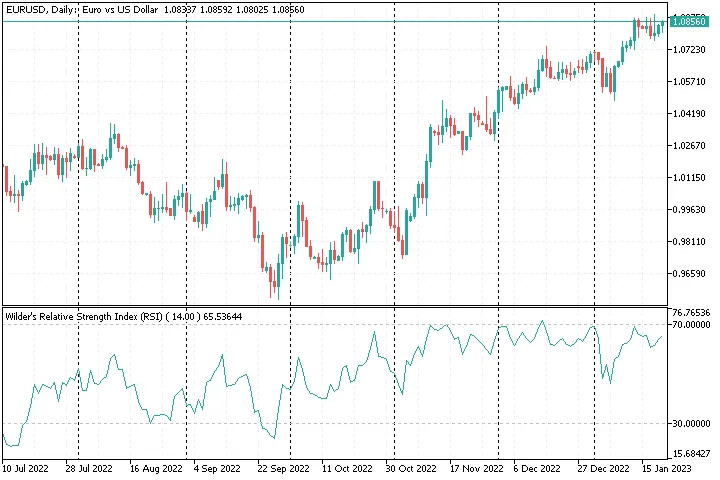The image size is (720, 480).
Task: Click the last candlestick at chart's right edge
Action: tap(664, 24)
